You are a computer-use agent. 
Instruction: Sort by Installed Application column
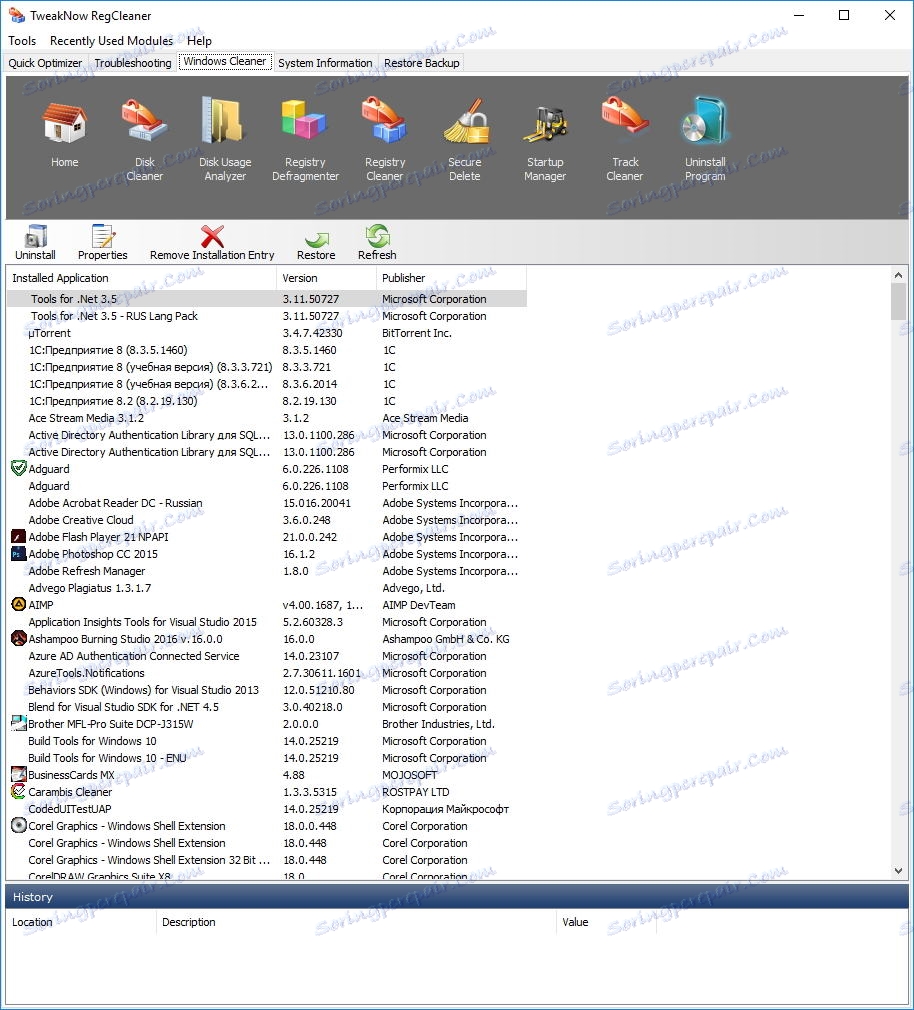coord(142,278)
